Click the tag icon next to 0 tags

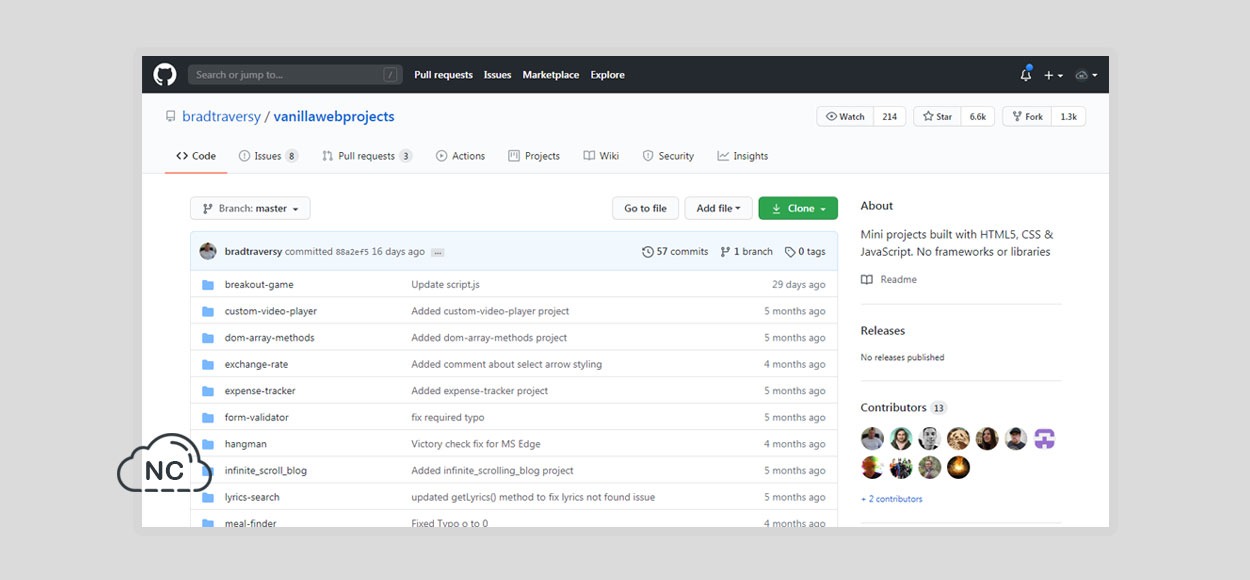(x=790, y=252)
